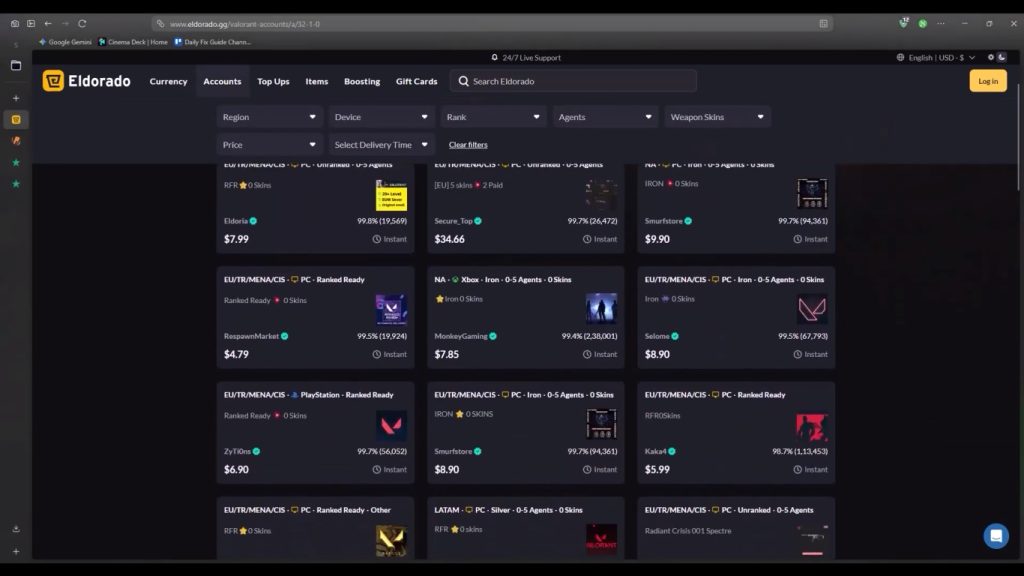Open the reader view icon in address bar

[x=824, y=24]
